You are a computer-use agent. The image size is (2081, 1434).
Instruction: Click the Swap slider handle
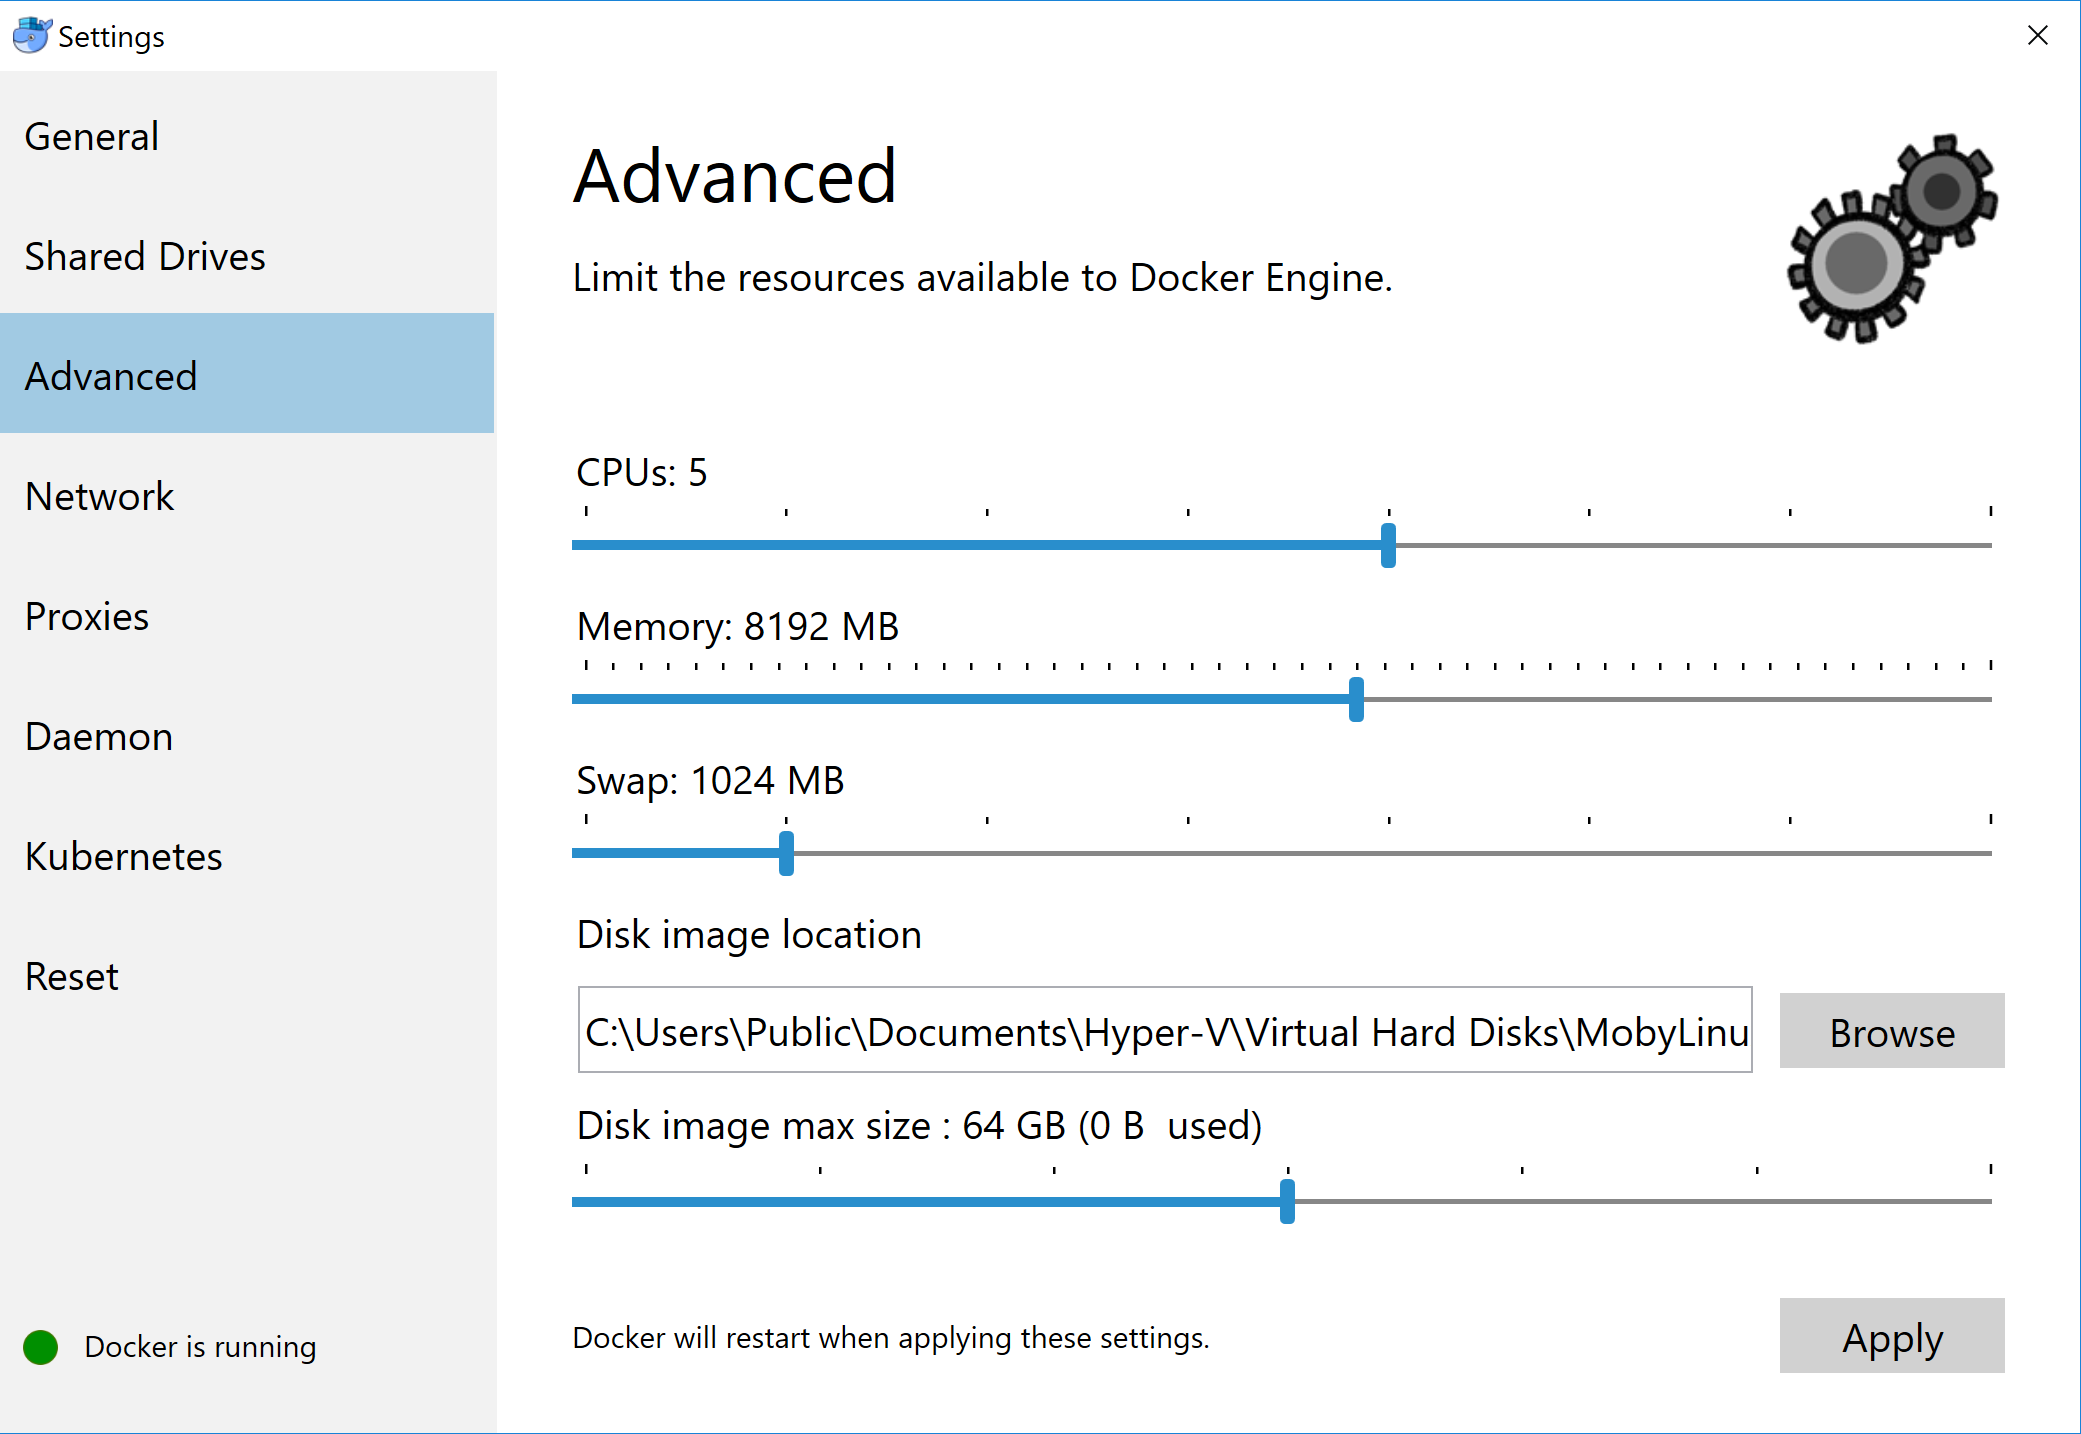[x=786, y=853]
